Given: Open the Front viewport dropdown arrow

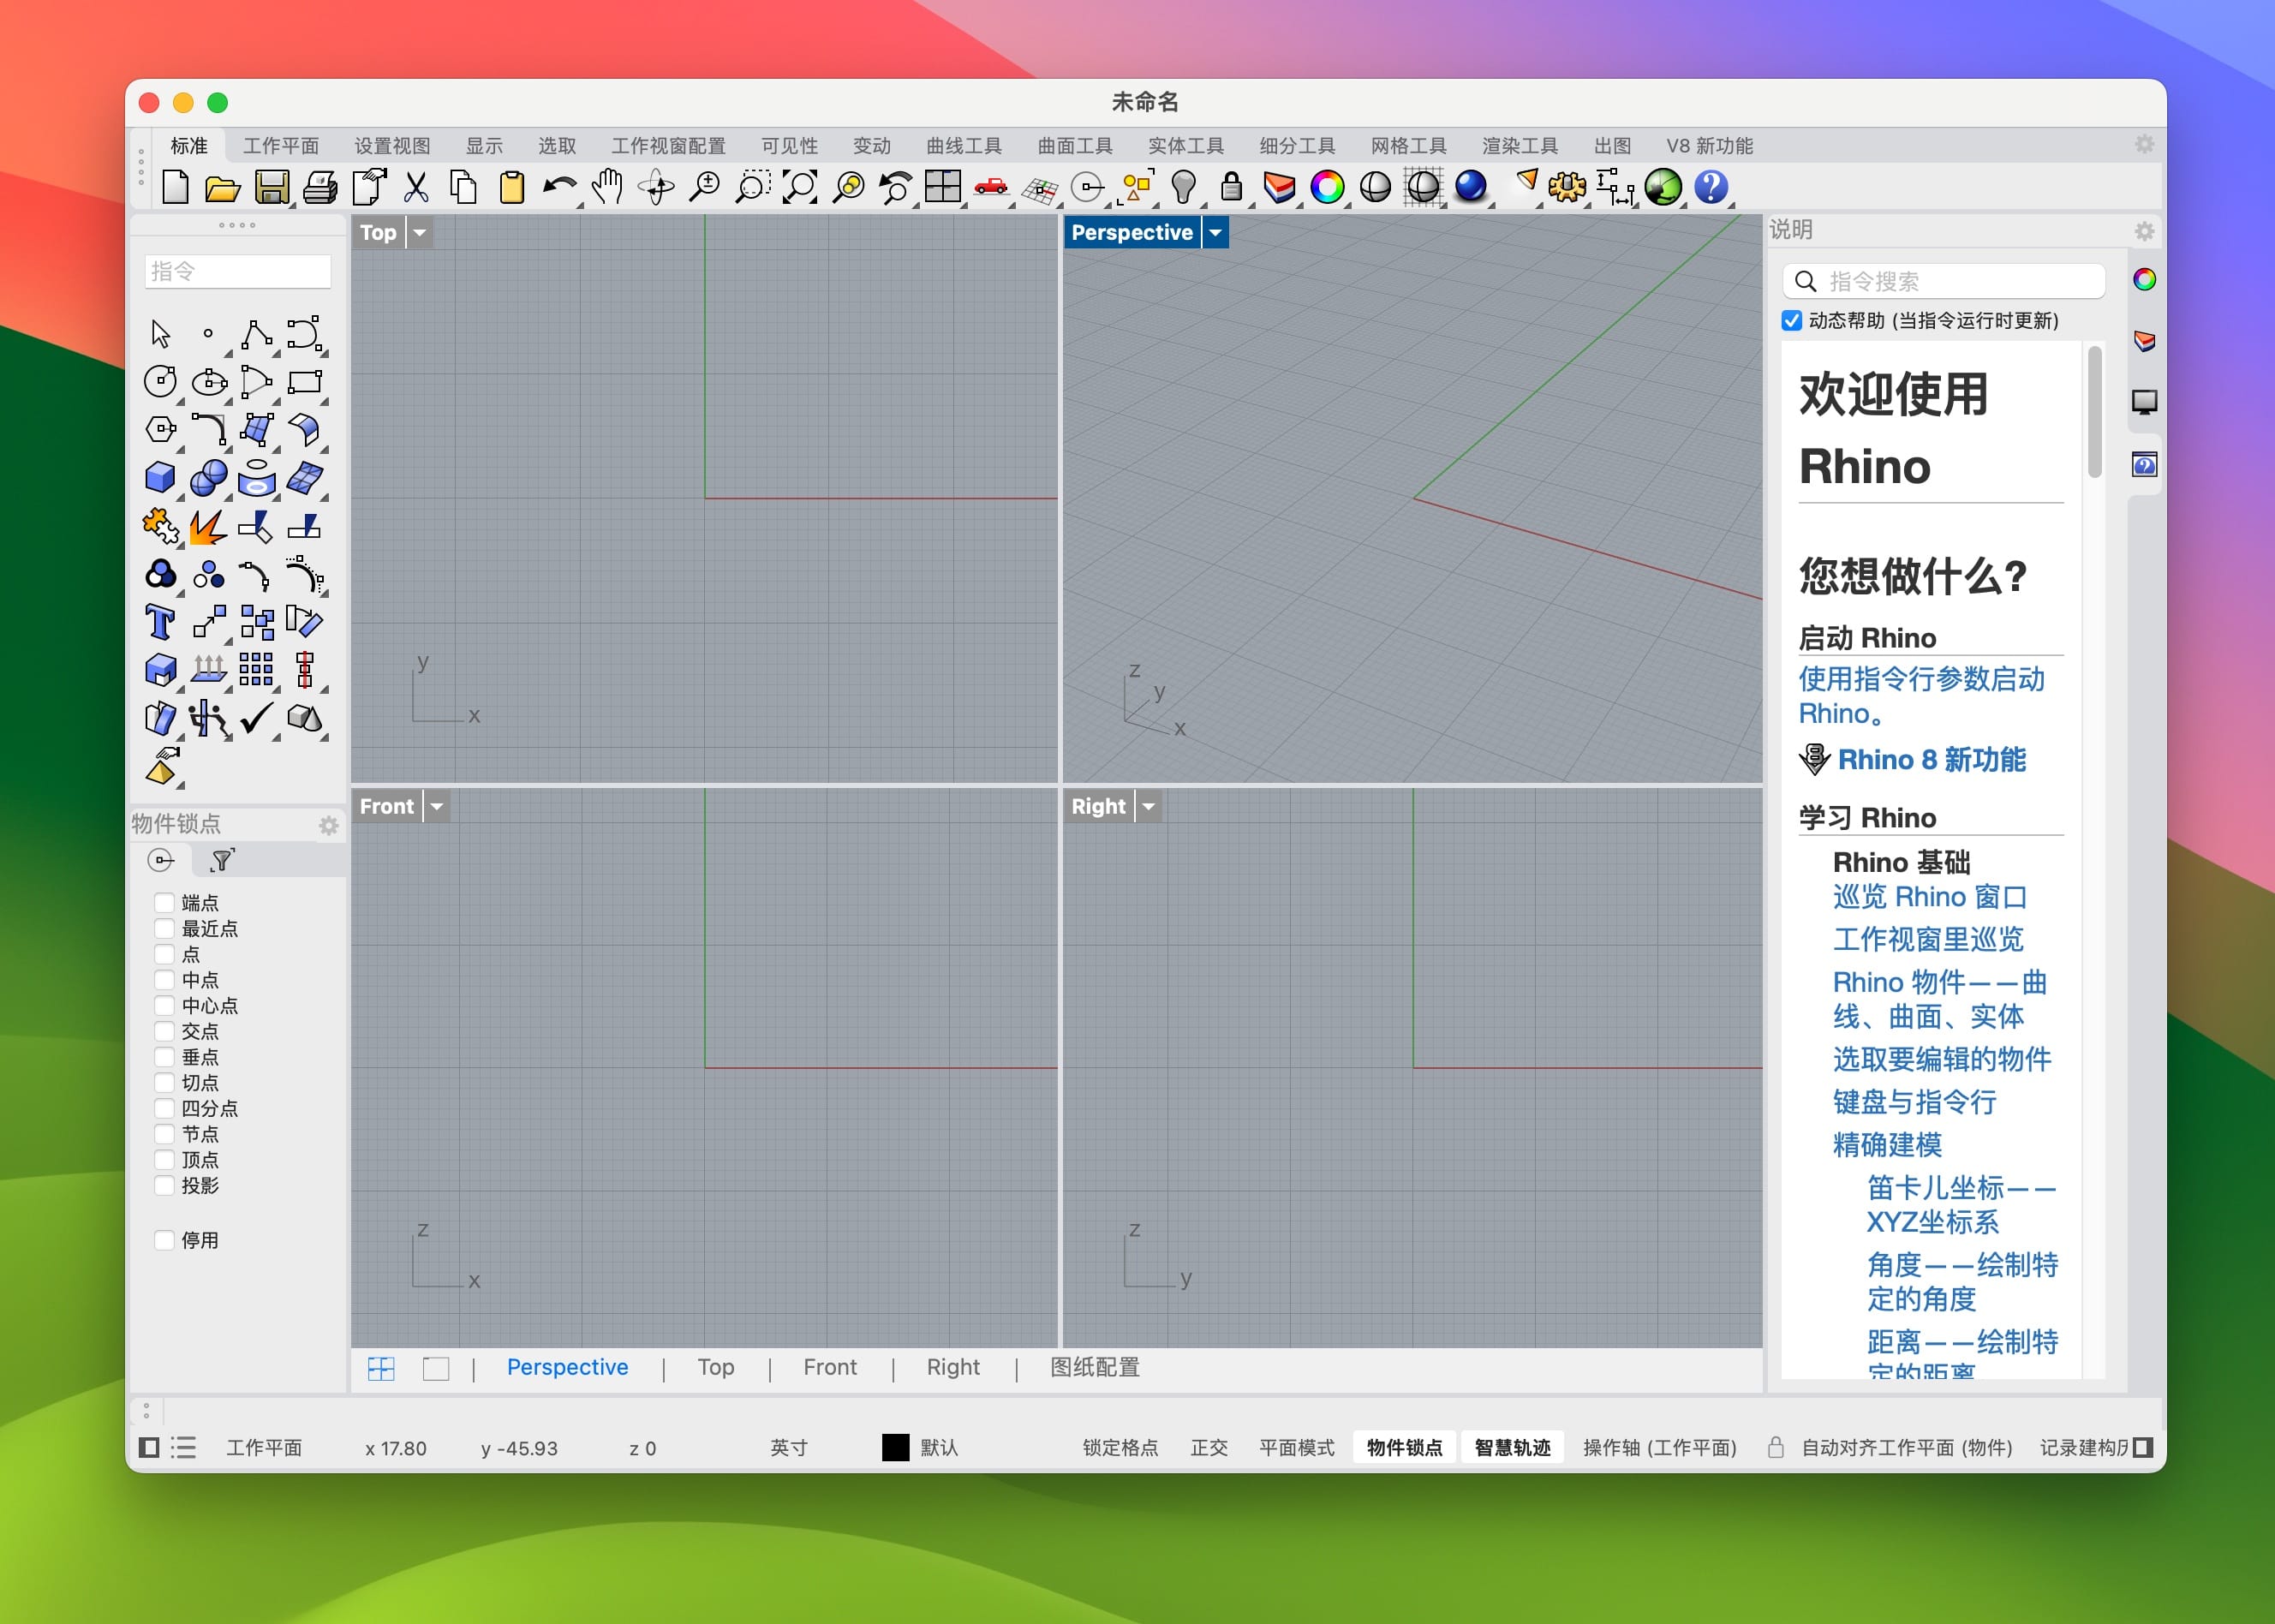Looking at the screenshot, I should pyautogui.click(x=437, y=806).
